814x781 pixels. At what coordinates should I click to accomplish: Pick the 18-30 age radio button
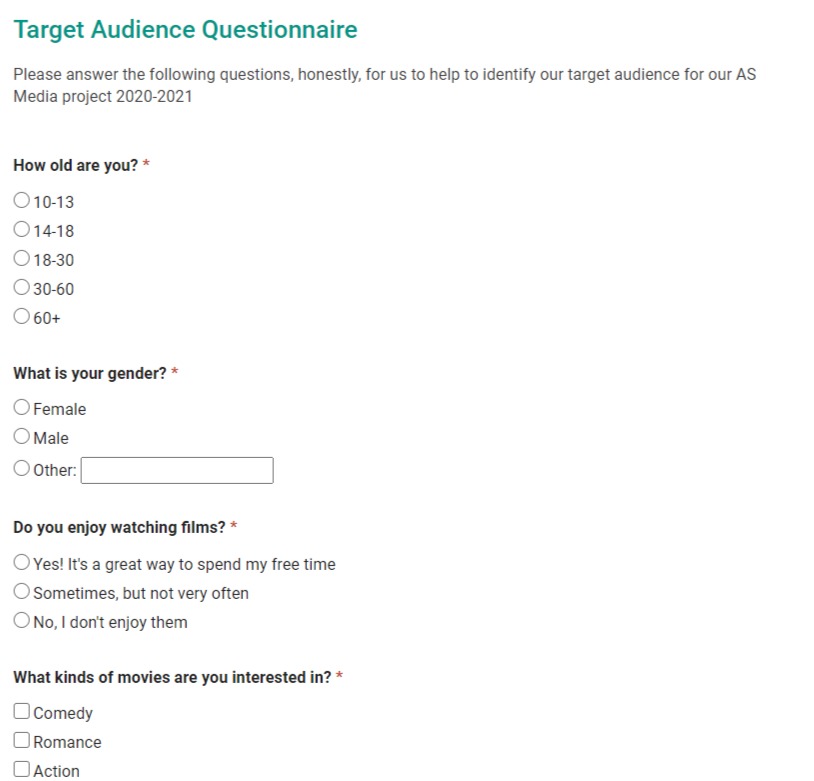(22, 259)
